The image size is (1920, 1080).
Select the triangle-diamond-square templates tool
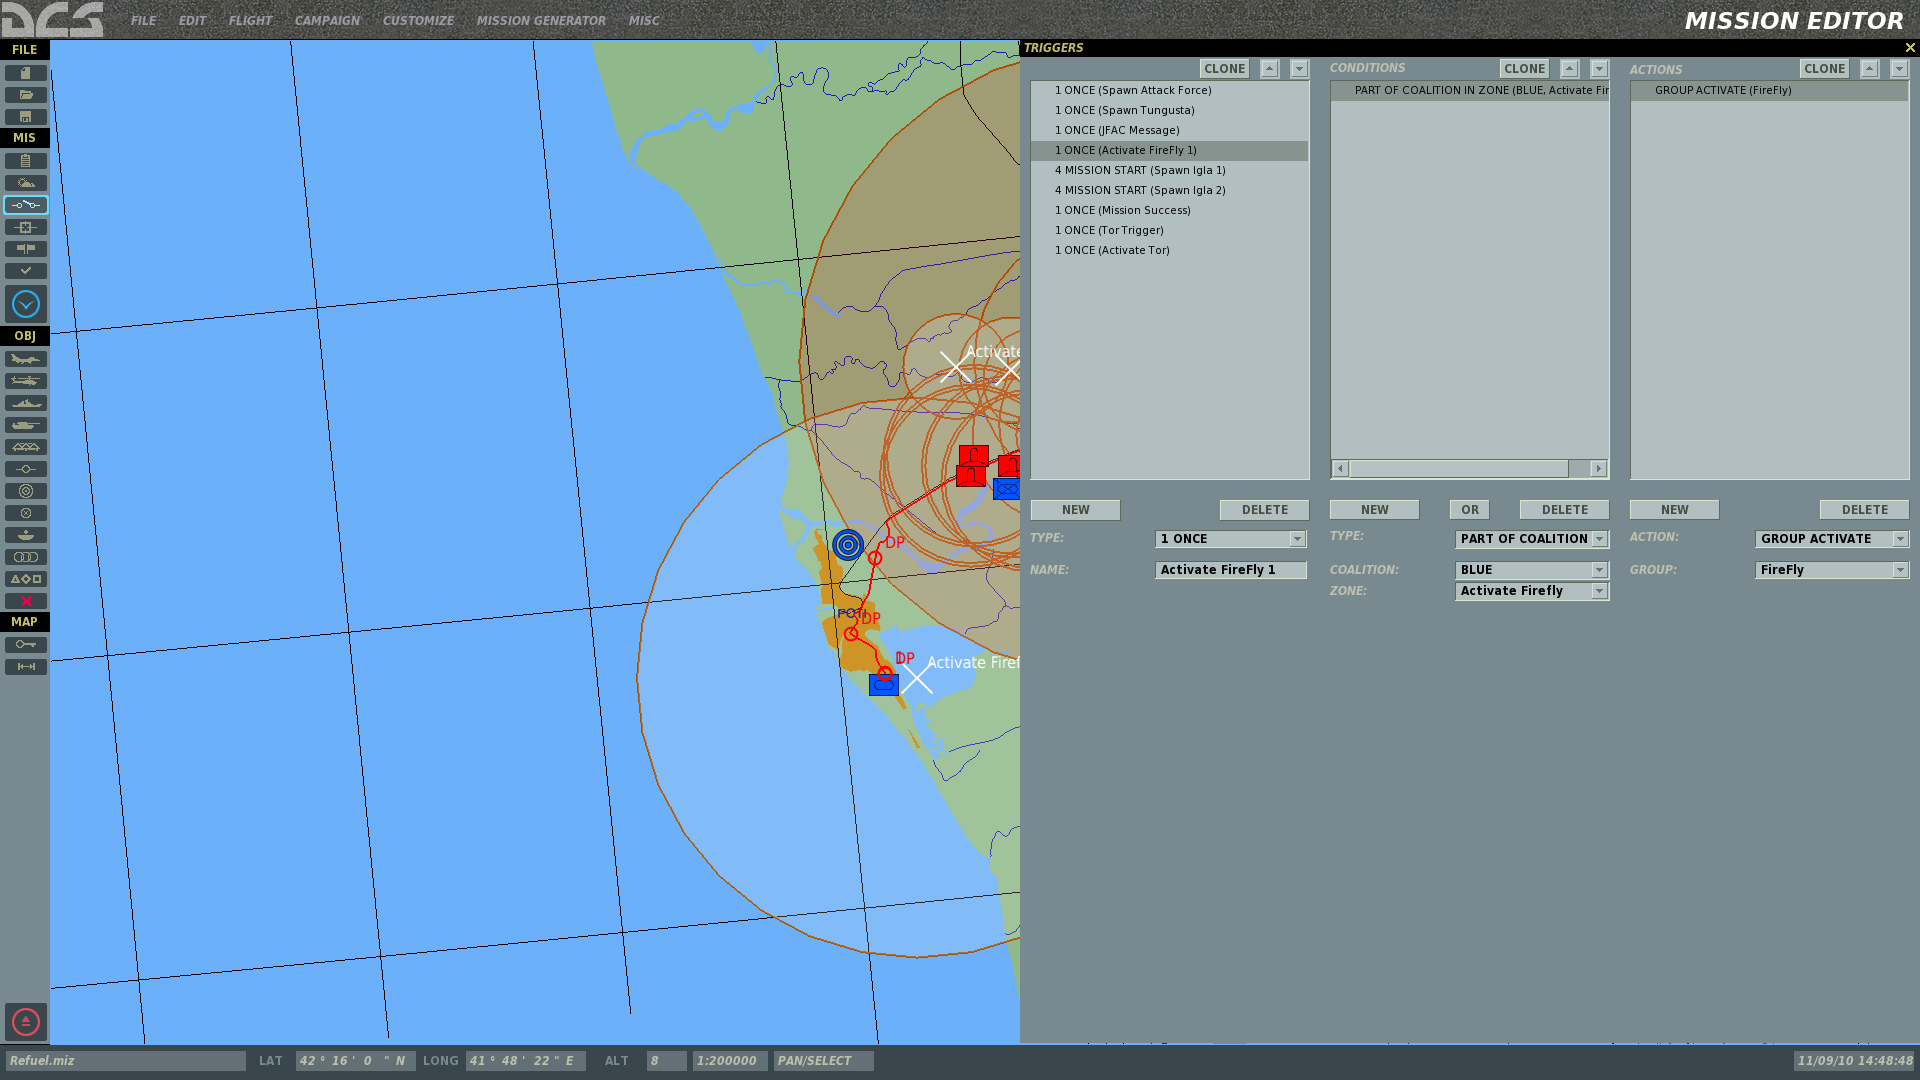[x=26, y=579]
